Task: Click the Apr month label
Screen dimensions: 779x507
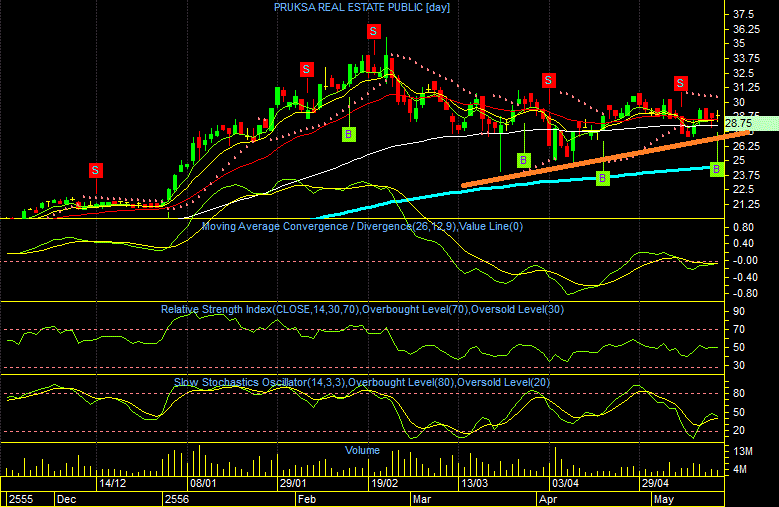Action: [x=548, y=500]
